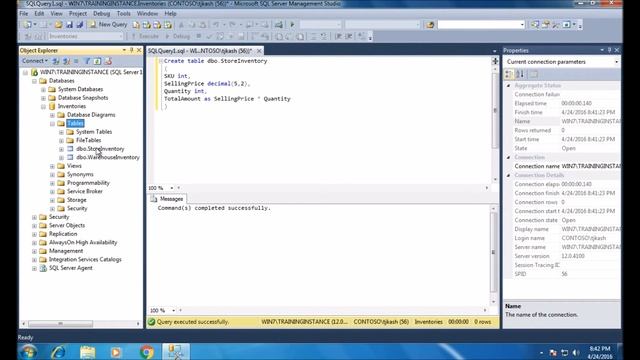The width and height of the screenshot is (640, 360).
Task: Select the dbo.StoreInventory table
Action: (100, 149)
